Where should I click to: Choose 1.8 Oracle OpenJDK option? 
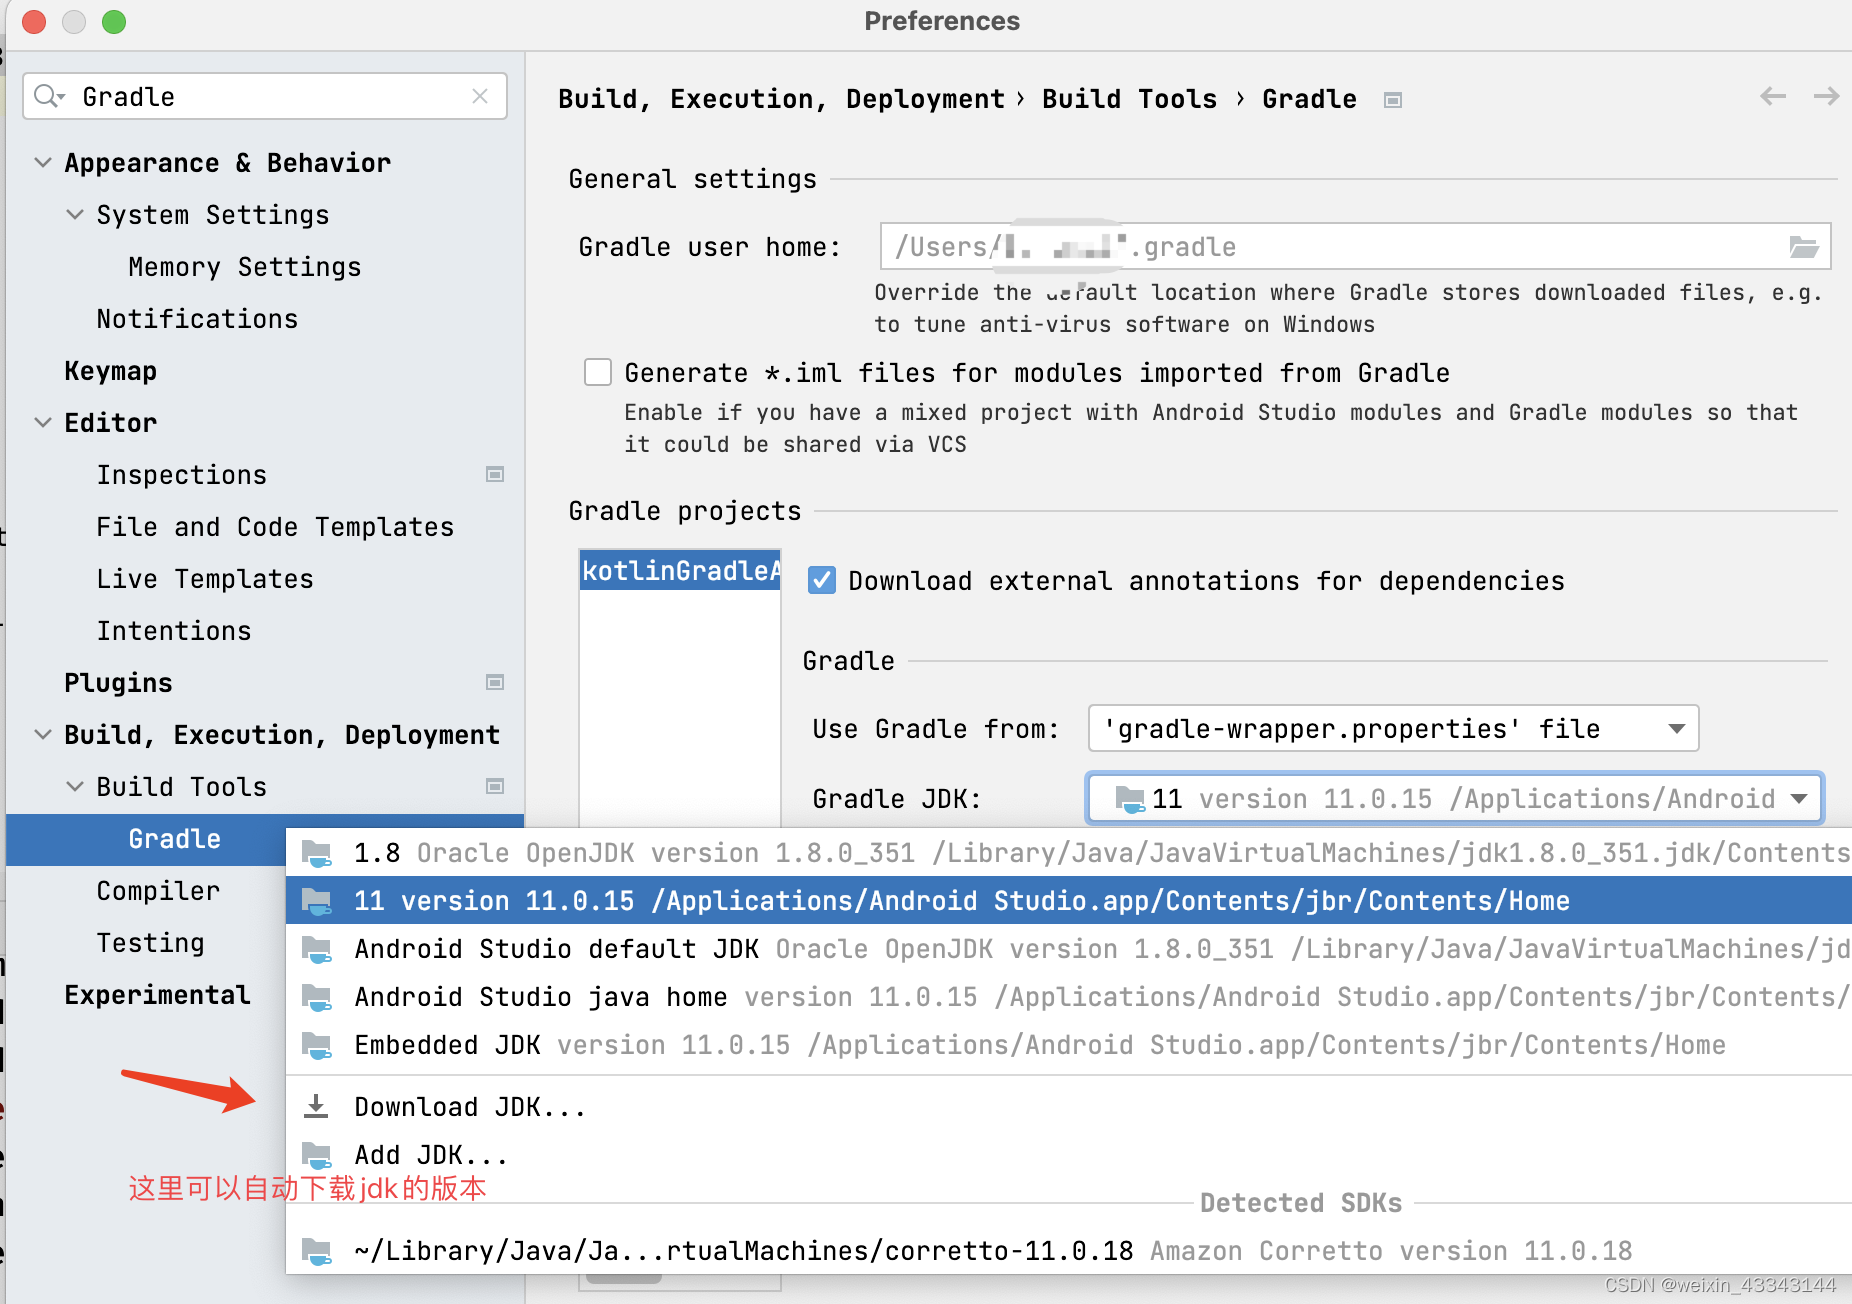(1069, 853)
